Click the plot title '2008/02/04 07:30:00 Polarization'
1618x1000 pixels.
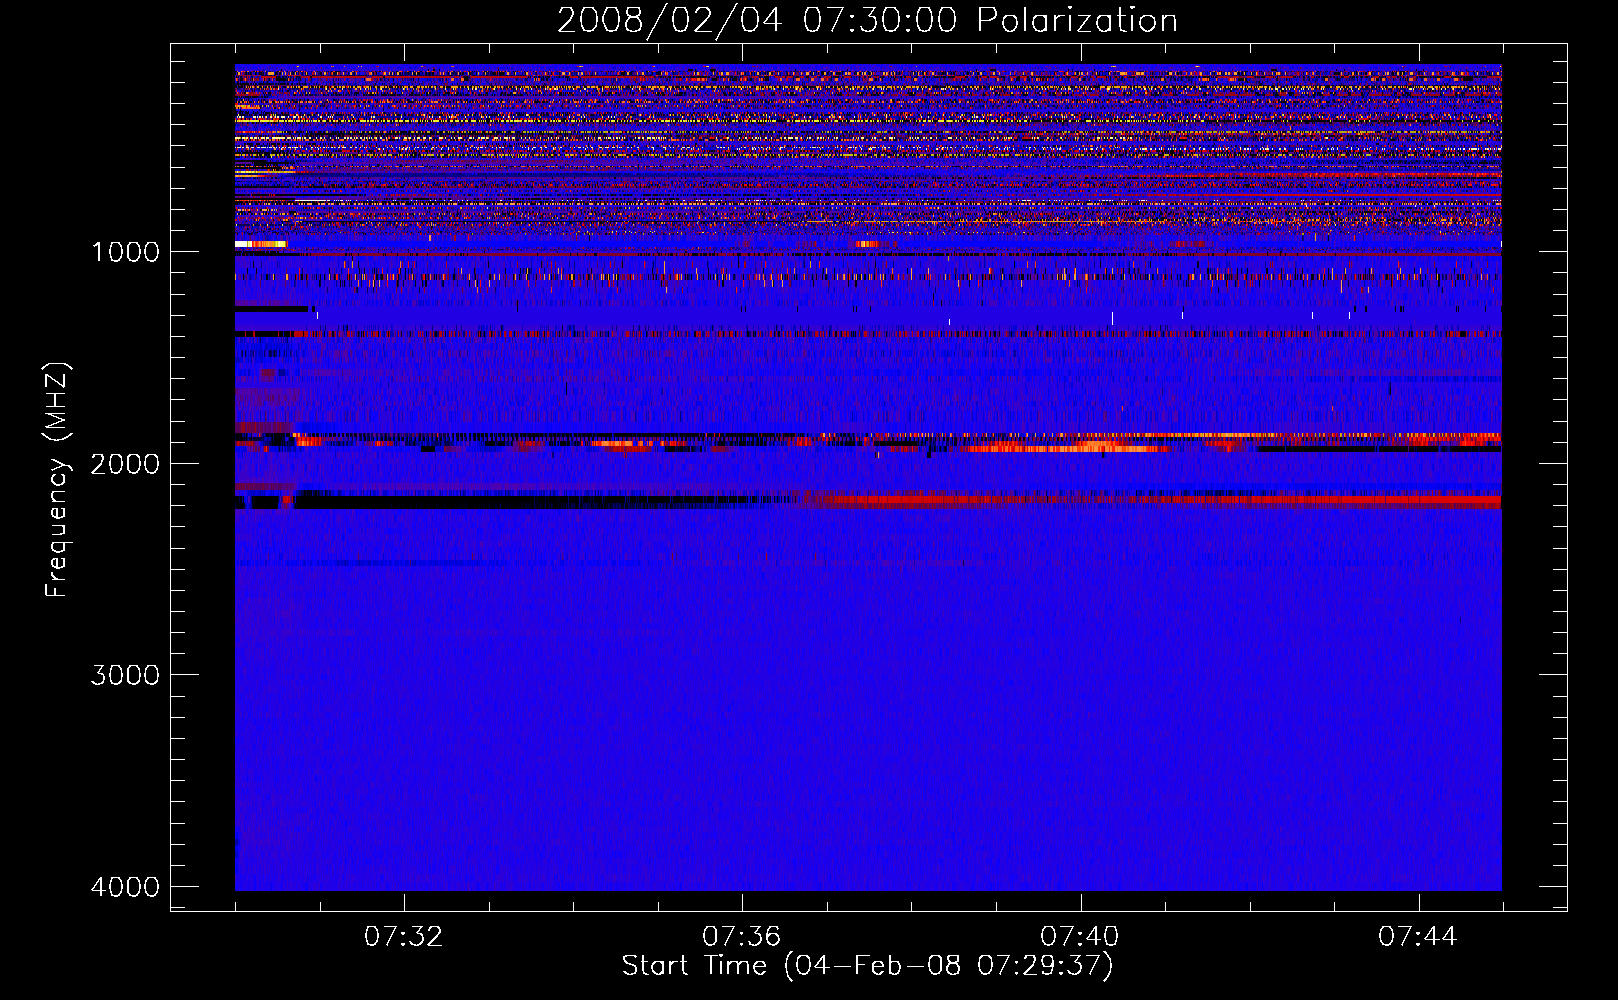867,20
